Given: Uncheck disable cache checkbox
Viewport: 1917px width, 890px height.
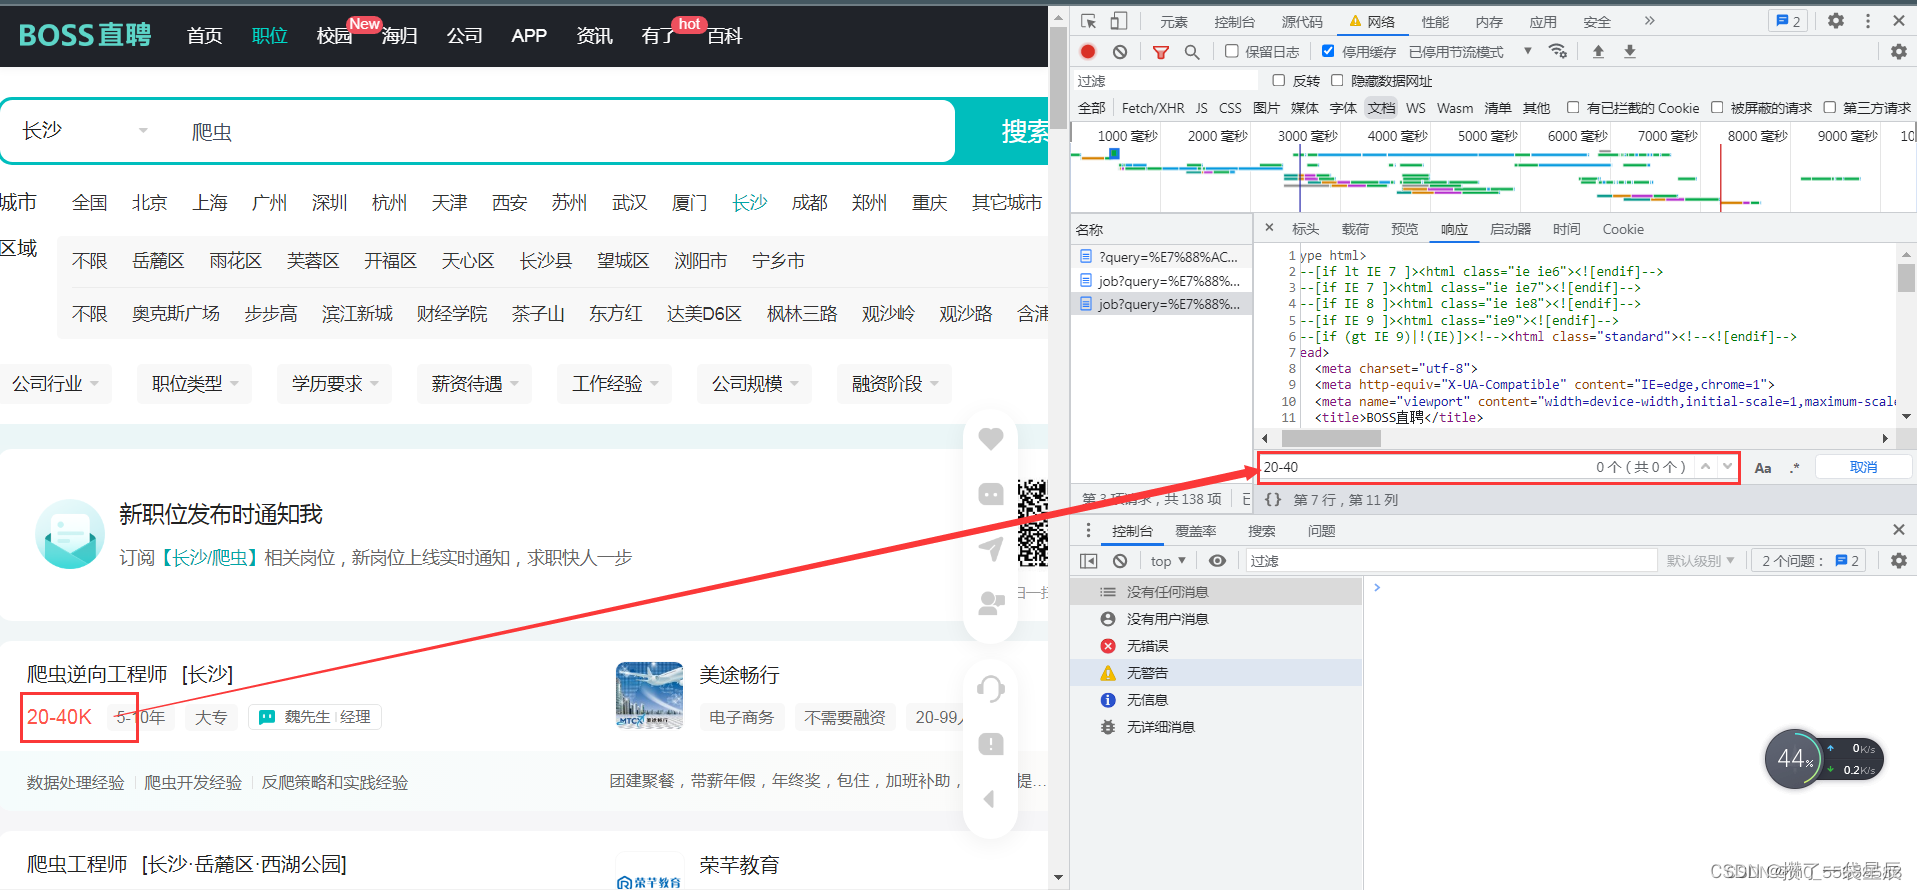Looking at the screenshot, I should tap(1328, 51).
